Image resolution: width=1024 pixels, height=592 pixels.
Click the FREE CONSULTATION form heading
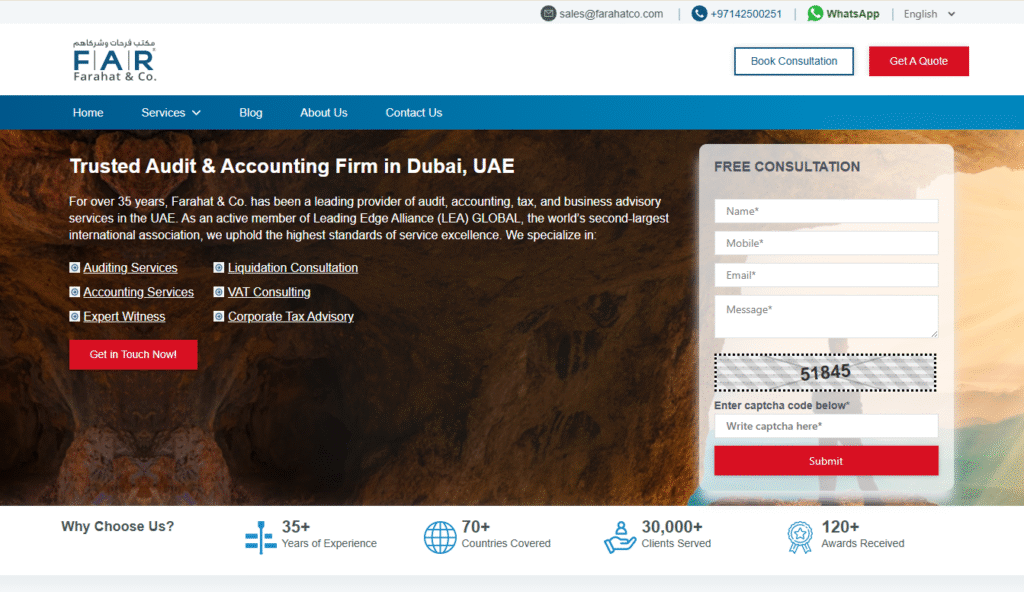[787, 167]
